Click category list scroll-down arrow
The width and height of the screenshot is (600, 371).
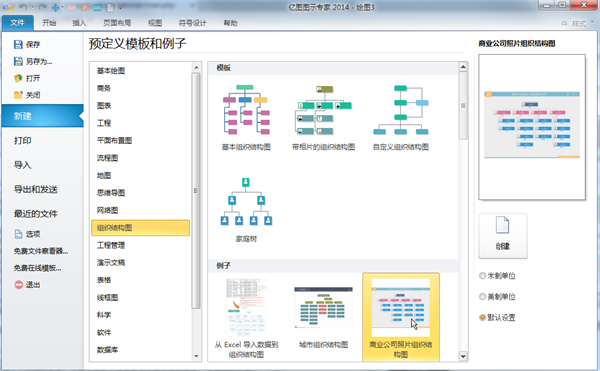pos(196,356)
